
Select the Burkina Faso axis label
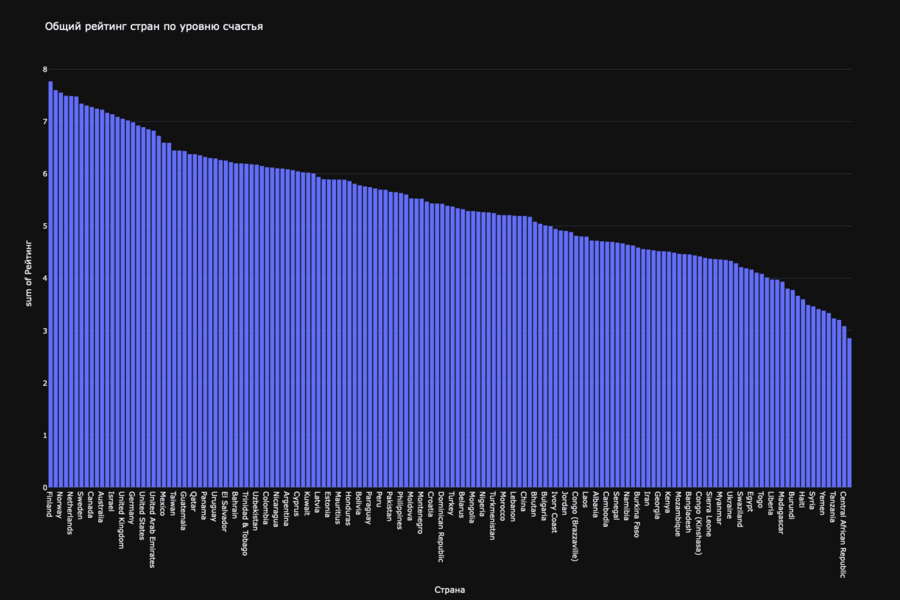pyautogui.click(x=635, y=515)
